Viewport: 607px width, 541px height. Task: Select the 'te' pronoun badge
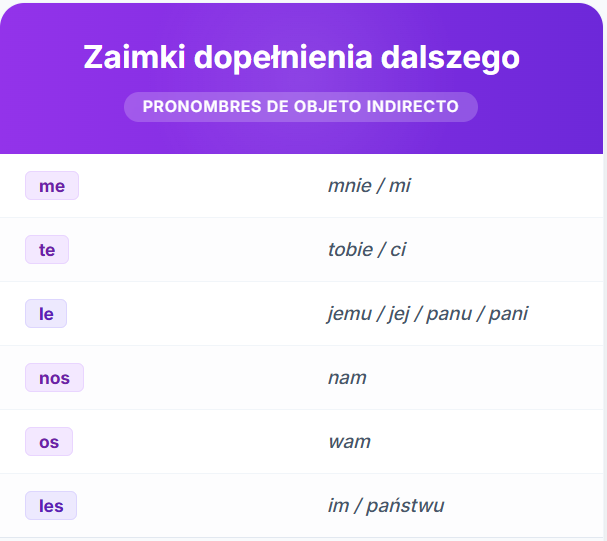[47, 250]
